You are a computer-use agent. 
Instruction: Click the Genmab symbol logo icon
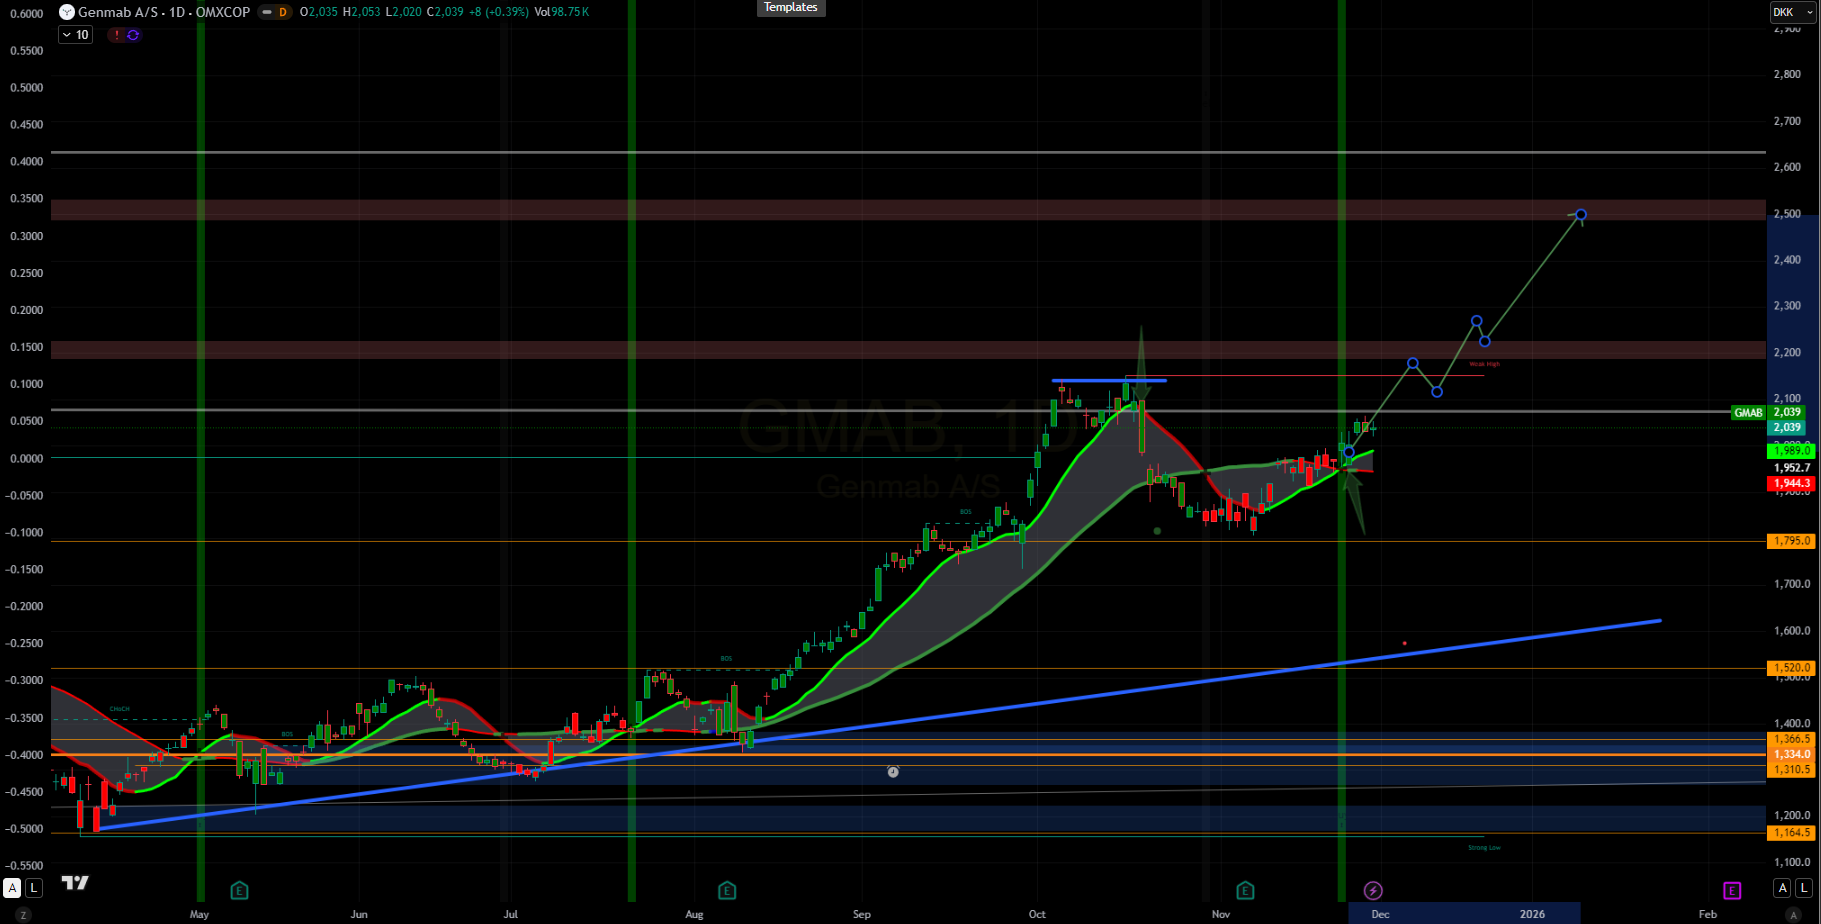66,12
